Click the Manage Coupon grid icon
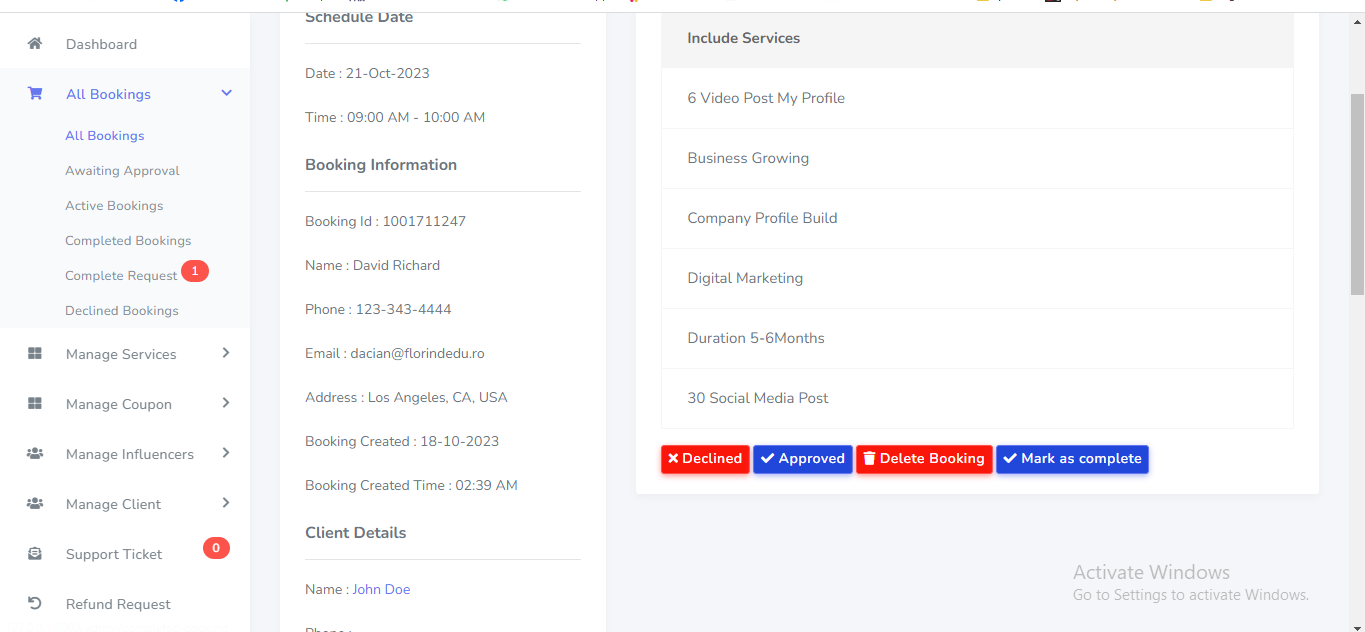 coord(35,404)
